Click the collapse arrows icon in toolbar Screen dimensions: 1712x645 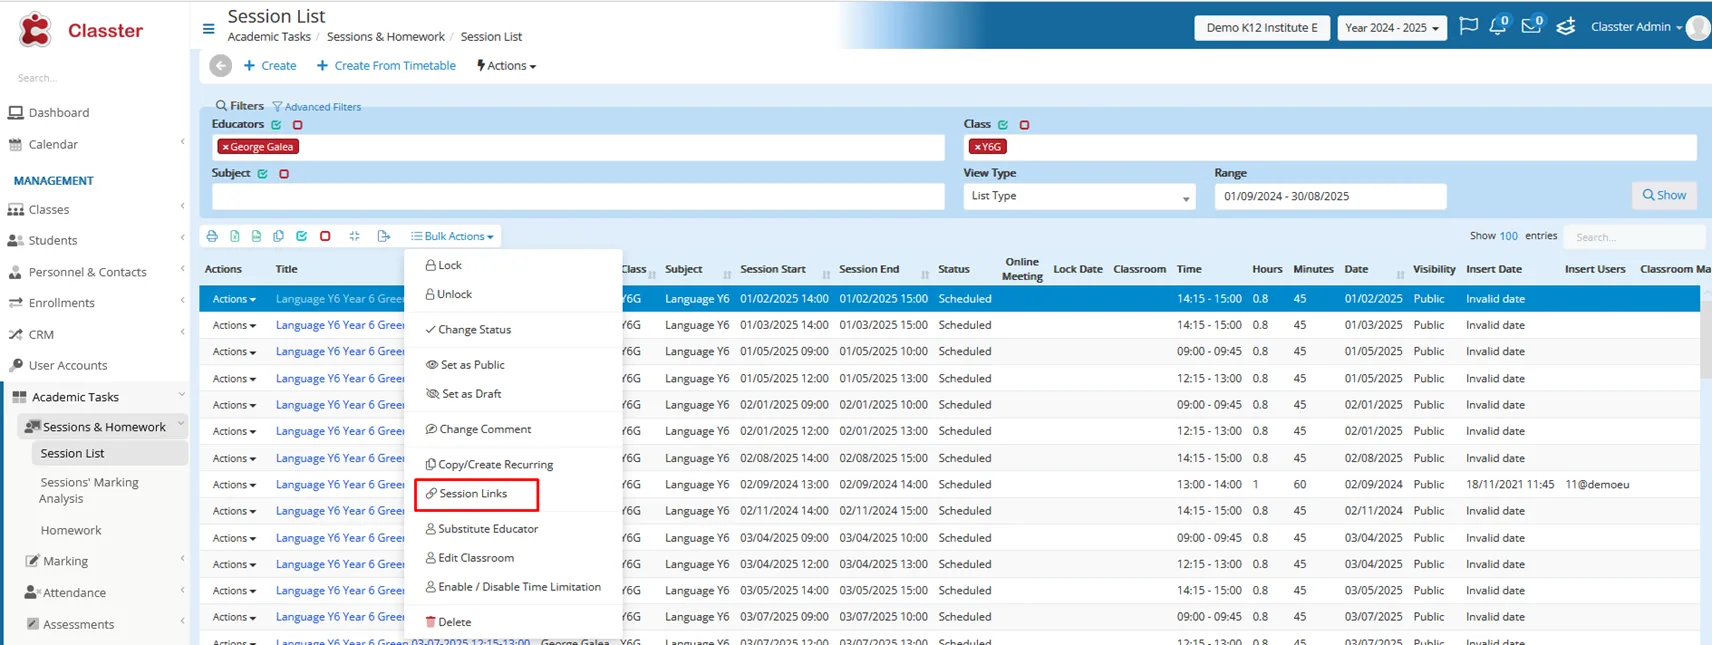click(355, 236)
